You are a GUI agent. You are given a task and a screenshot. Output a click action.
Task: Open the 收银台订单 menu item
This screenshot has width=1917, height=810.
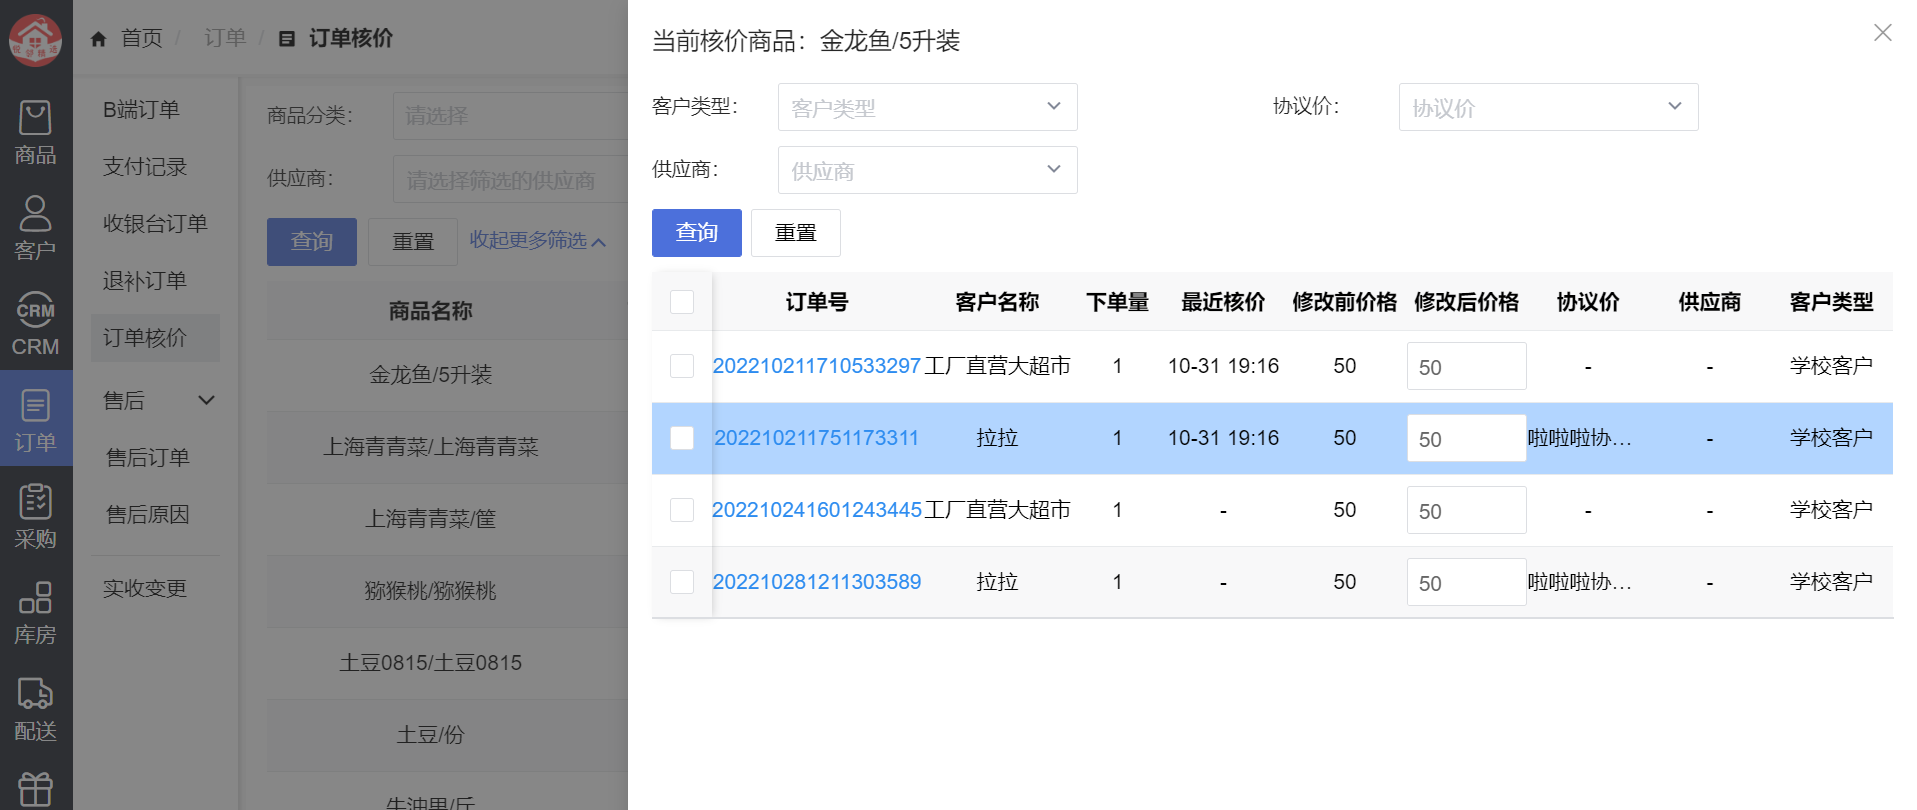pos(155,224)
